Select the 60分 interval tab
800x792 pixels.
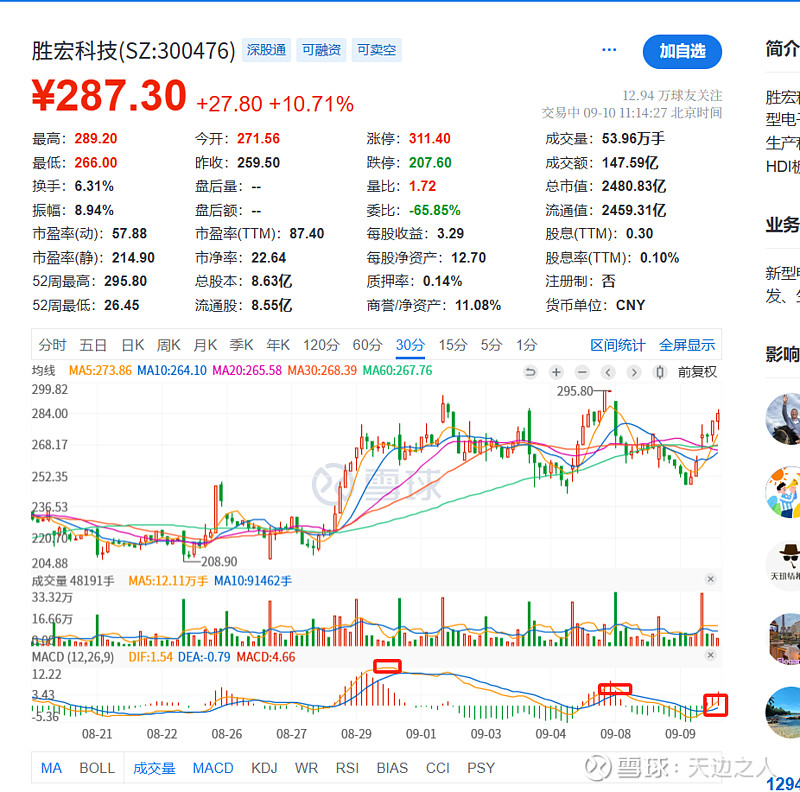[x=367, y=345]
